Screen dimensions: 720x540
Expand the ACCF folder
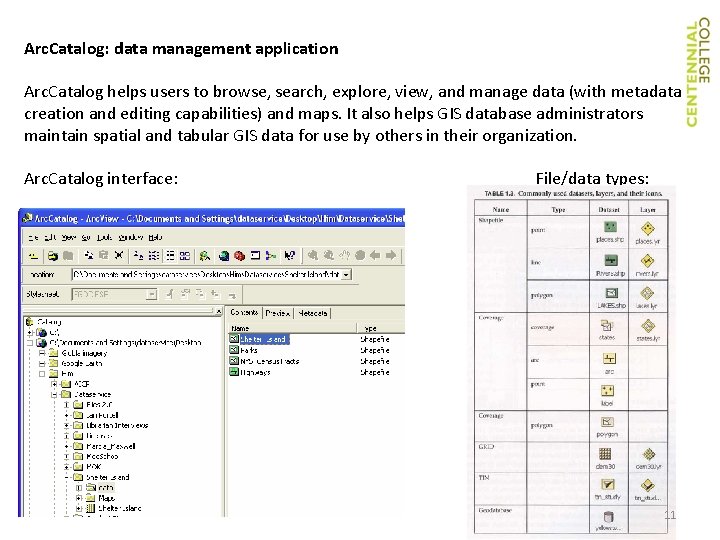pyautogui.click(x=55, y=384)
